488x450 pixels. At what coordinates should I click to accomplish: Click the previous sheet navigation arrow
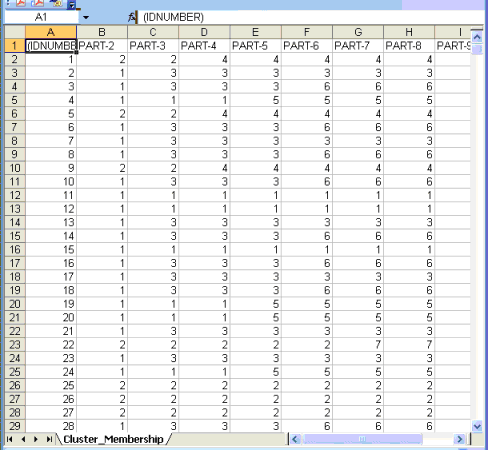click(23, 439)
